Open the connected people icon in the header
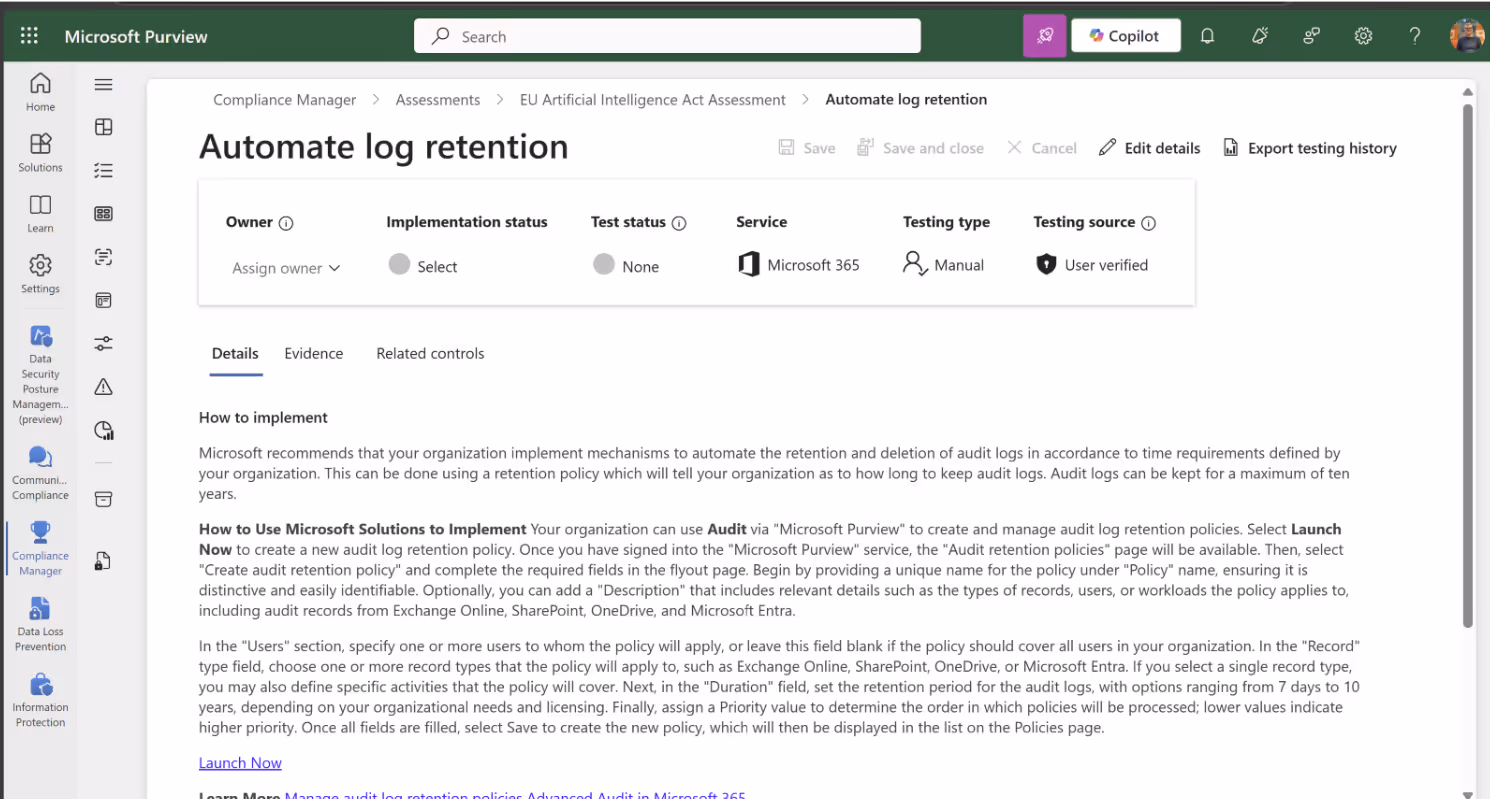This screenshot has height=799, width=1490. pos(1311,36)
